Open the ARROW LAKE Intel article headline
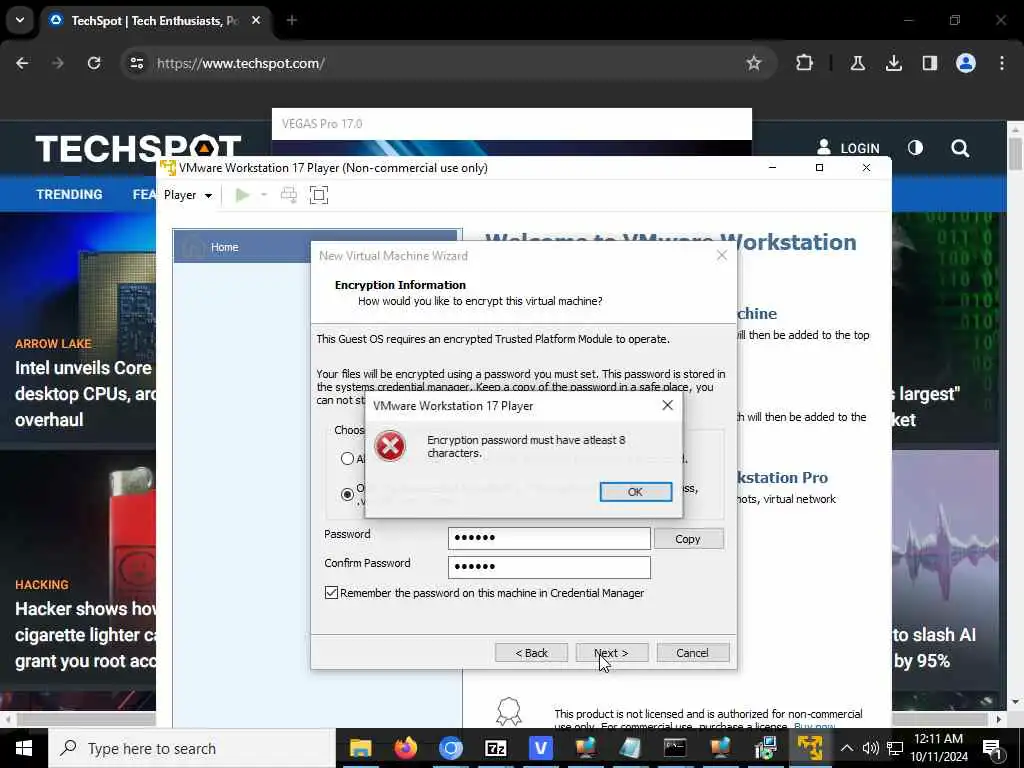The image size is (1024, 768). [x=85, y=394]
